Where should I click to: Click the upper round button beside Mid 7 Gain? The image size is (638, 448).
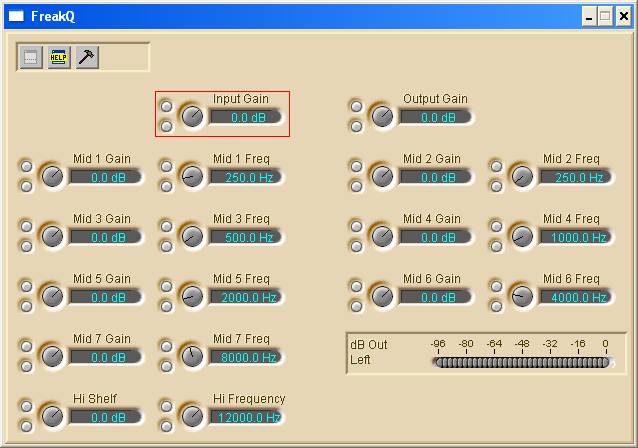[26, 346]
